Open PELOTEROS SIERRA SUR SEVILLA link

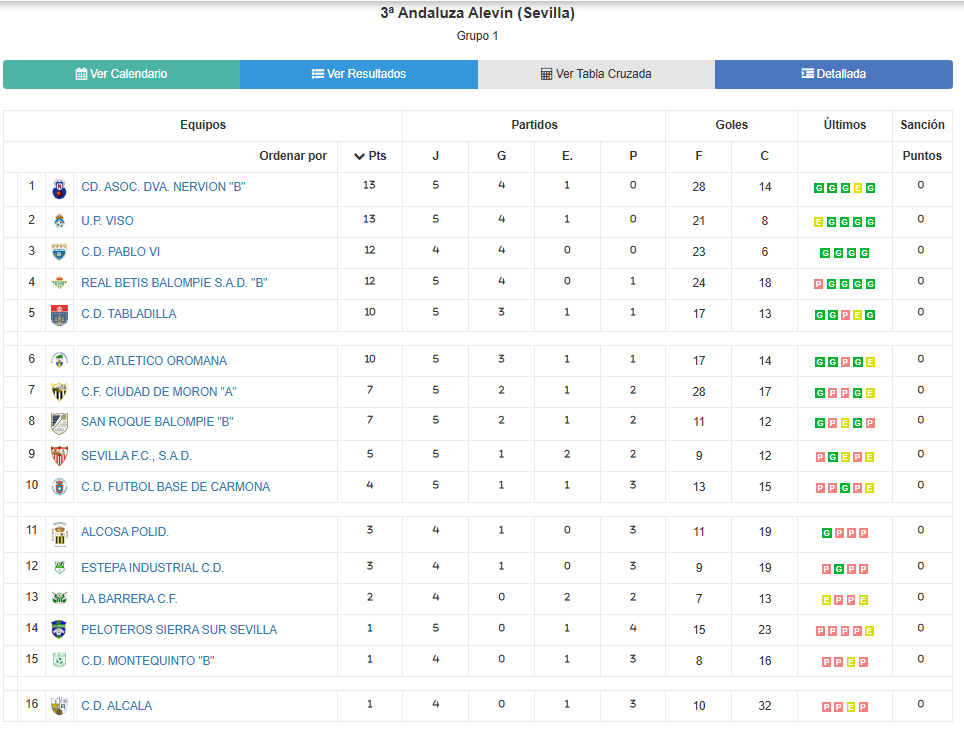tap(179, 629)
